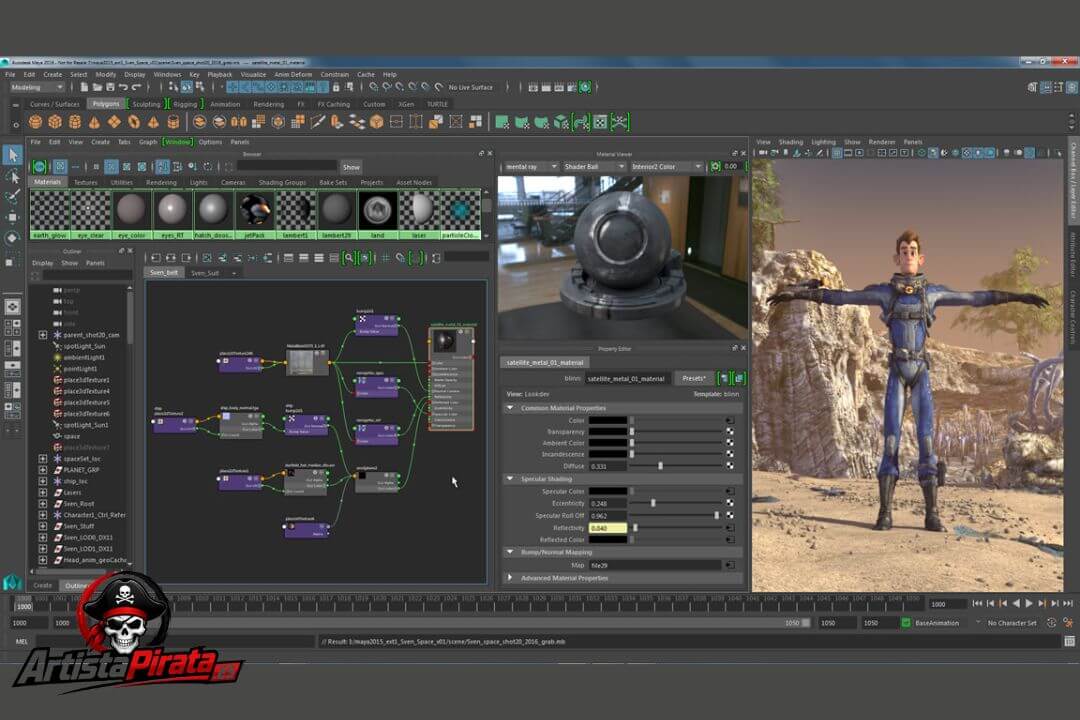The width and height of the screenshot is (1080, 720).
Task: Click the lock icon in status line
Action: 336,88
